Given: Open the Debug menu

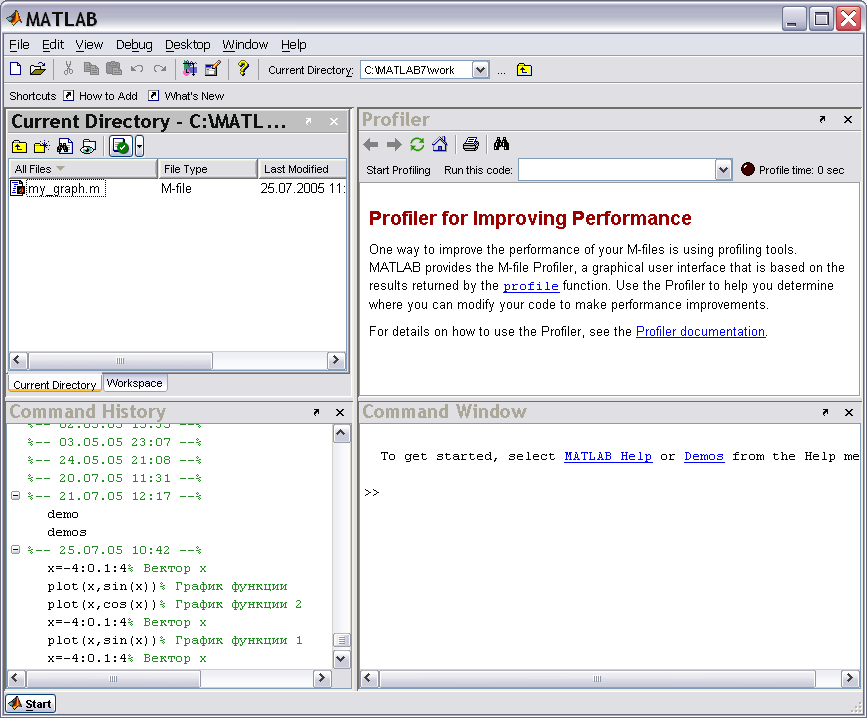Looking at the screenshot, I should point(134,45).
